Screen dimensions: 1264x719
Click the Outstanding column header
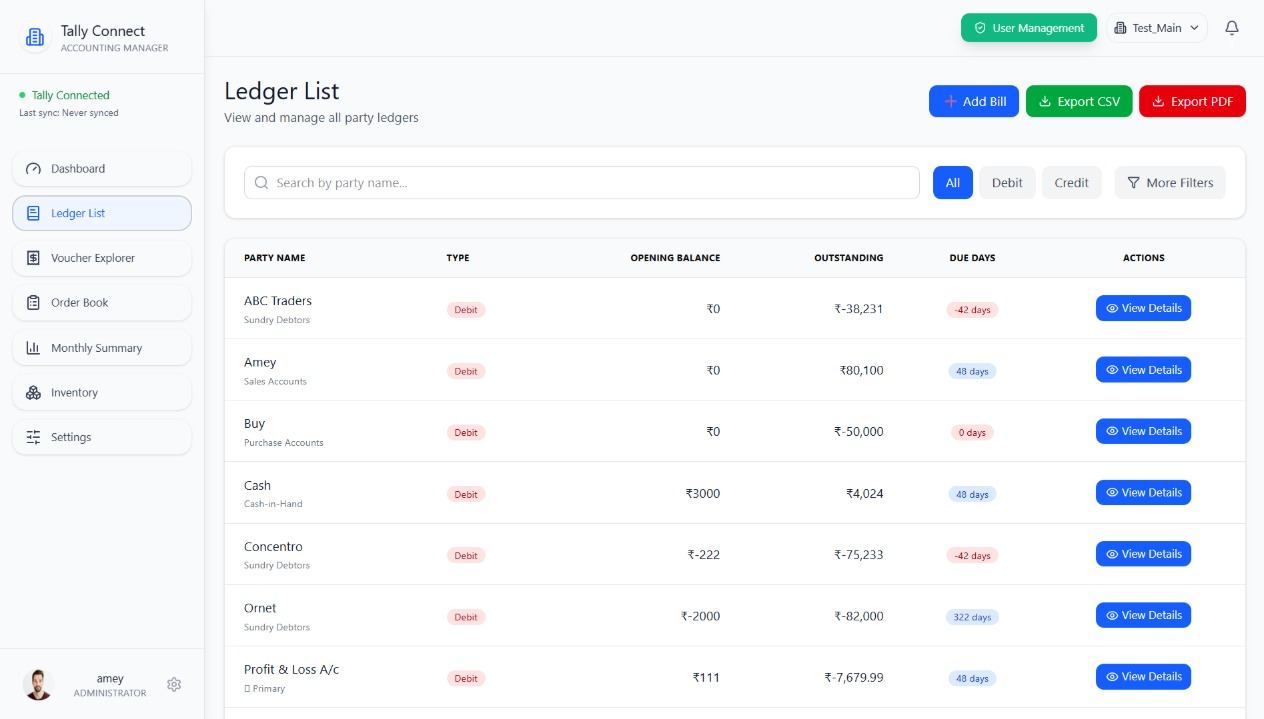coord(849,258)
